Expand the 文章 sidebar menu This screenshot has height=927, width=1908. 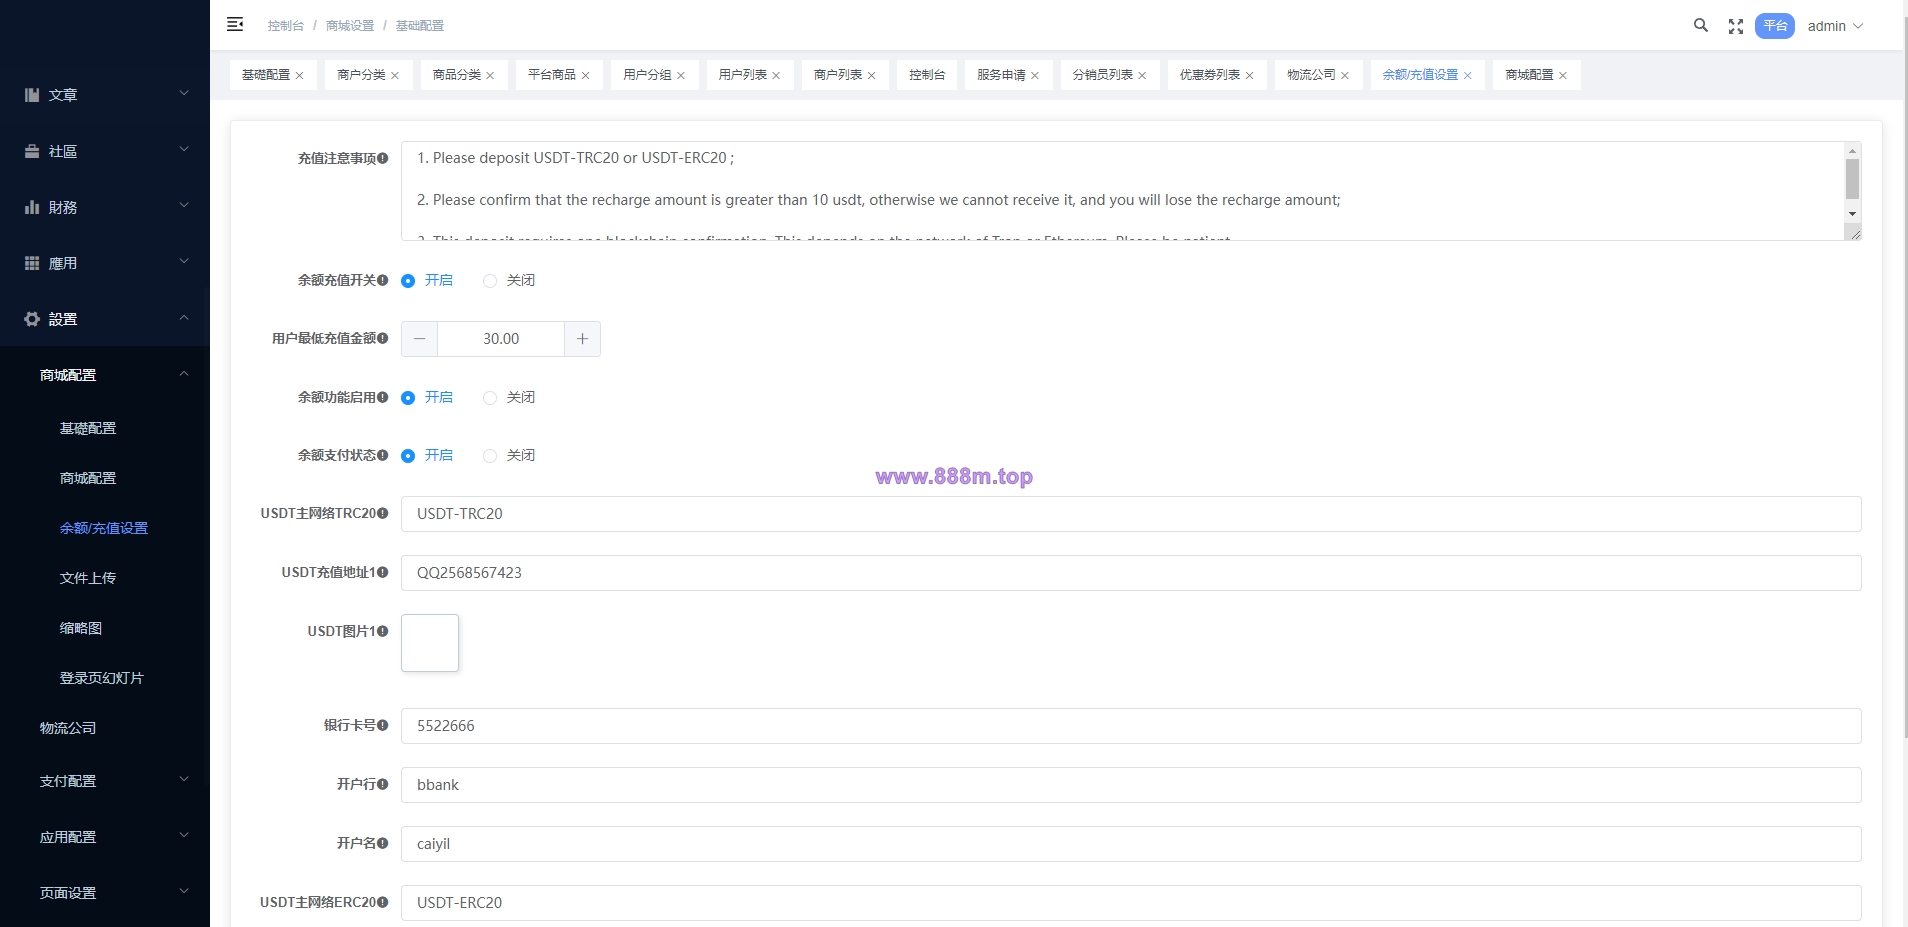tap(184, 94)
